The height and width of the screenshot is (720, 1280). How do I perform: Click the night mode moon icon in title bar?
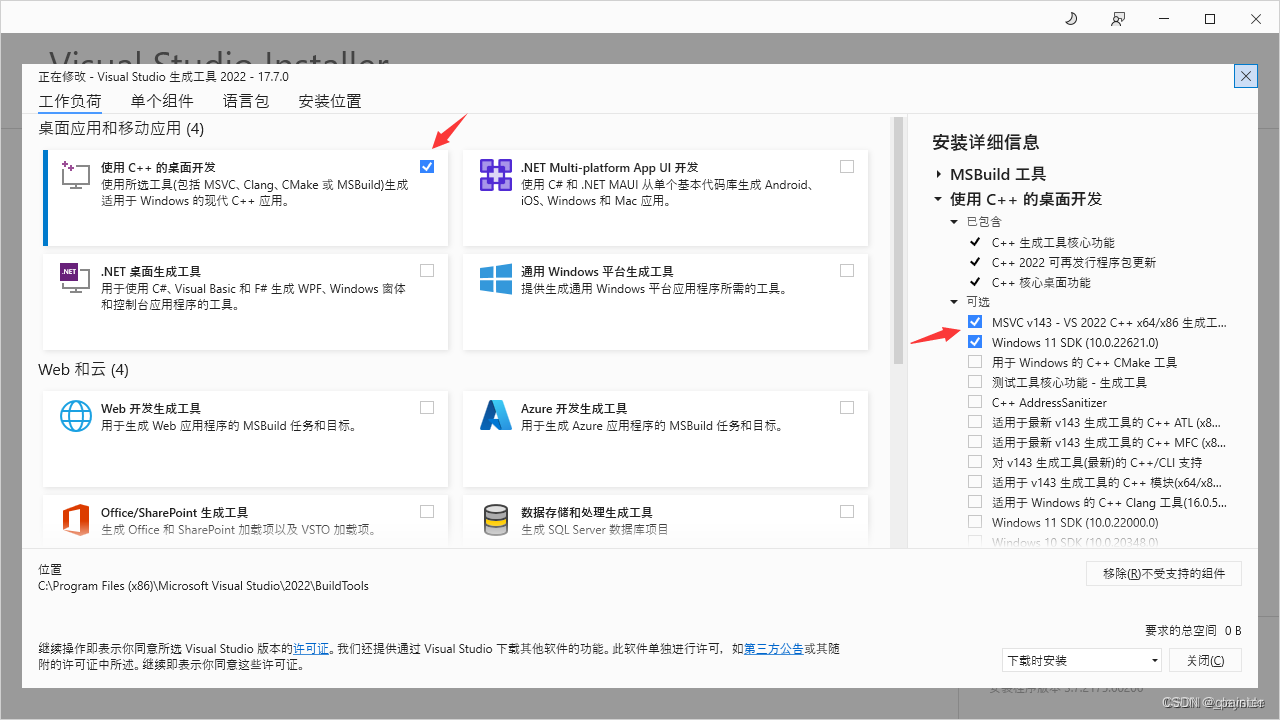pyautogui.click(x=1070, y=19)
